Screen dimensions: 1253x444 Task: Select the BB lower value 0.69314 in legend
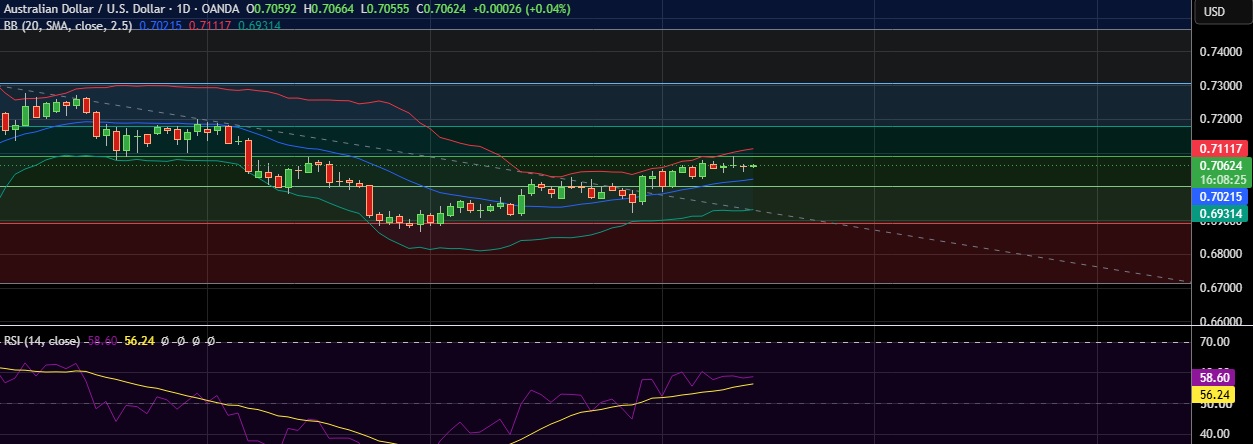point(259,24)
